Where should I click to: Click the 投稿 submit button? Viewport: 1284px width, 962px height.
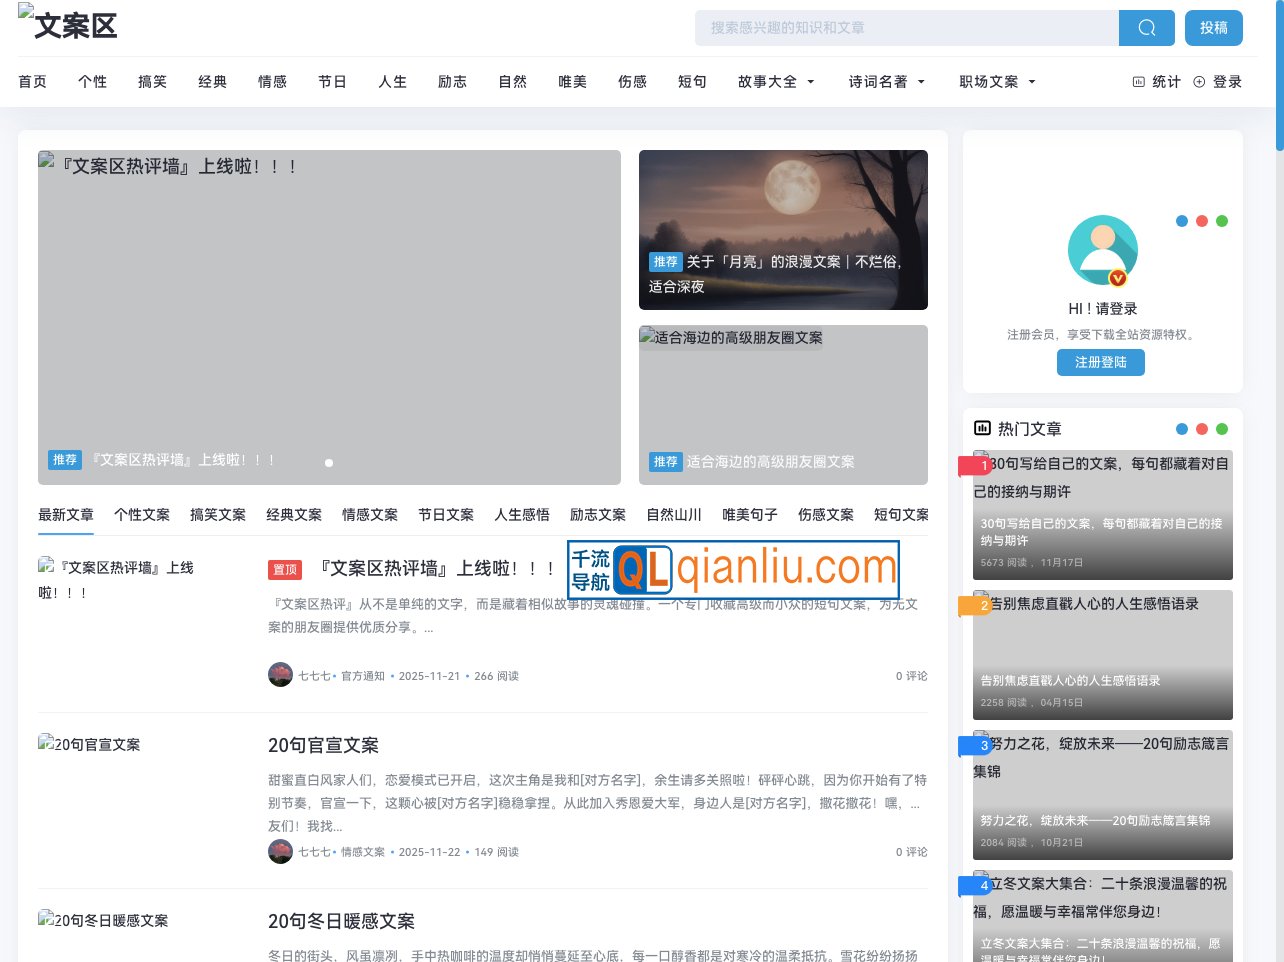(1213, 27)
